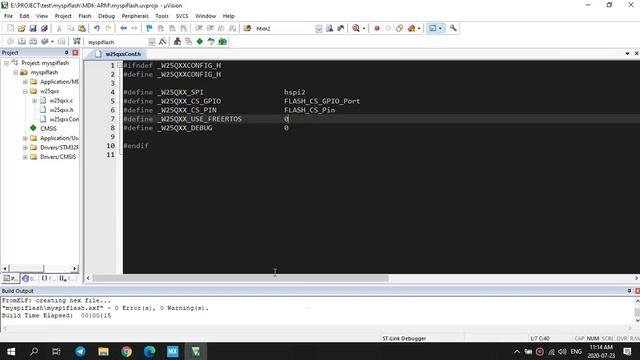Open Configuration with the wrench icon
The image size is (640, 360).
(453, 28)
